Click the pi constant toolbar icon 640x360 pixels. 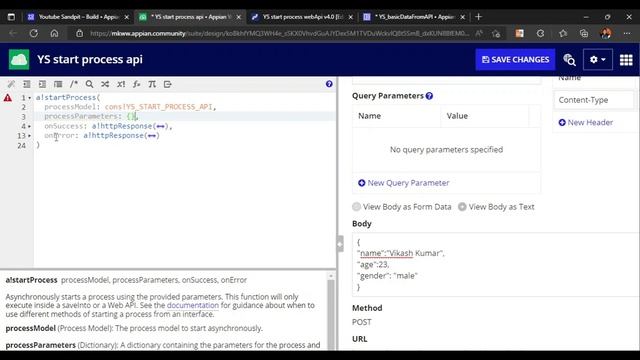tap(152, 84)
